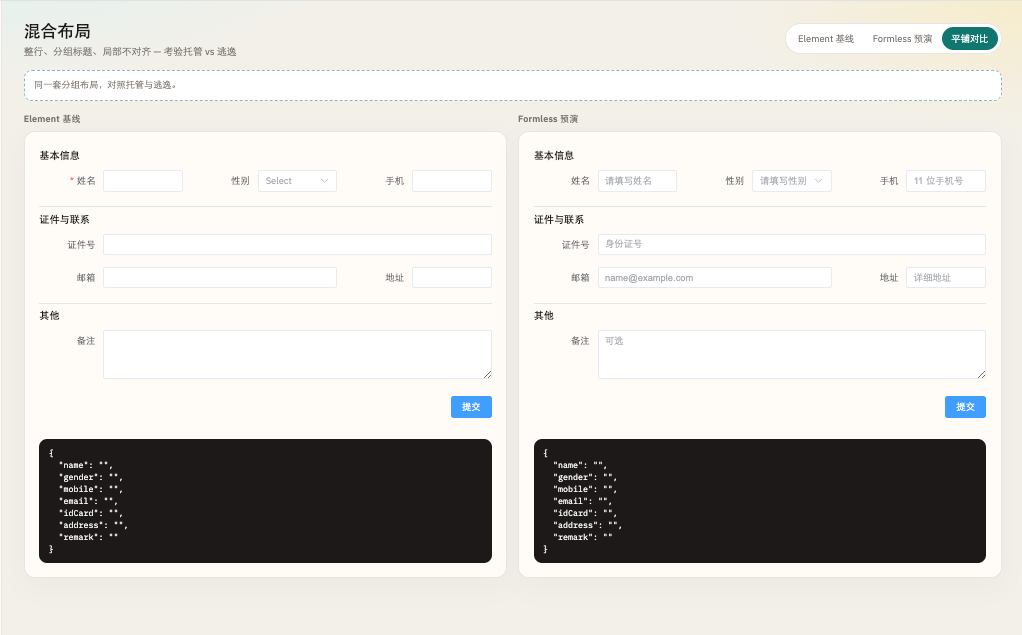Click the 其他 heading in Element panel
Viewport: 1022px width, 635px height.
click(x=50, y=316)
